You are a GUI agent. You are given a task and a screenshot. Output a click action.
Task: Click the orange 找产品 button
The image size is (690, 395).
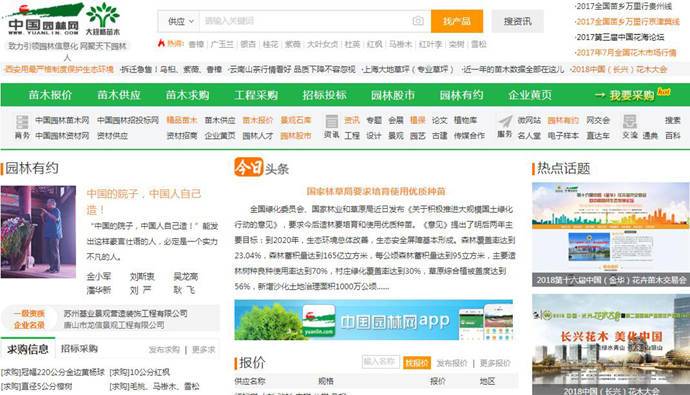[457, 21]
